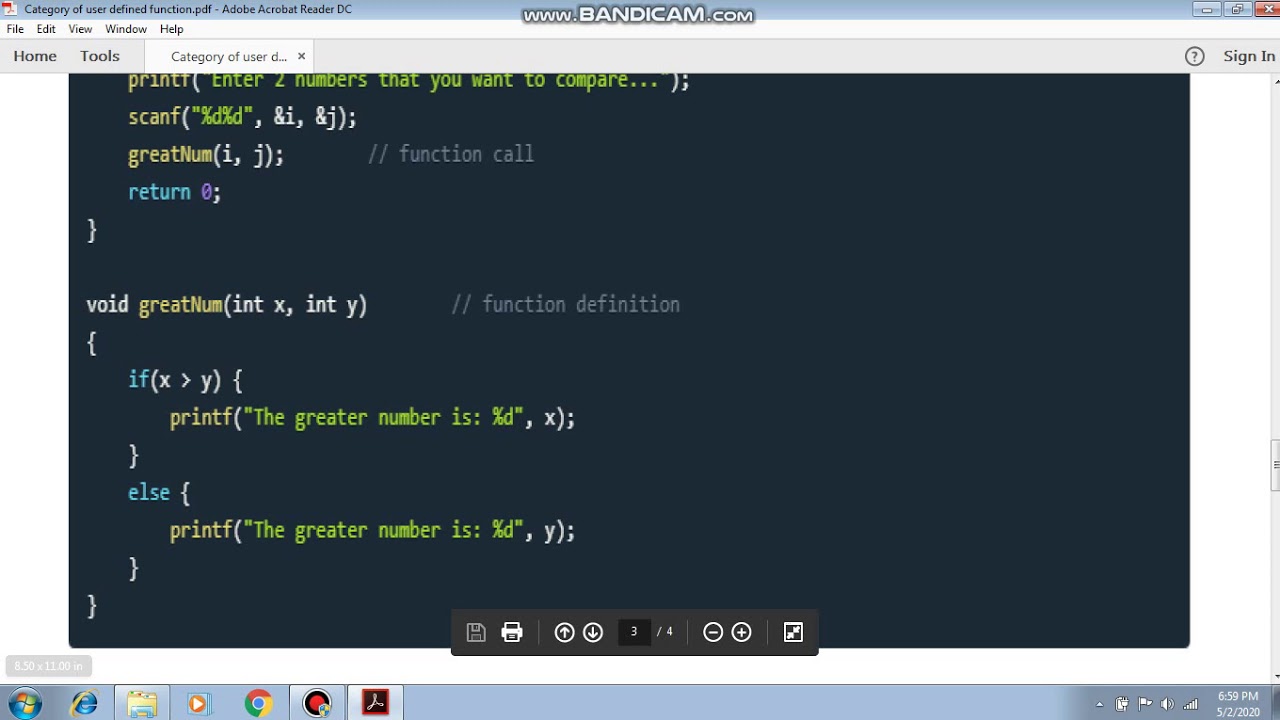The image size is (1280, 720).
Task: Open the Windows Start menu
Action: (x=25, y=704)
